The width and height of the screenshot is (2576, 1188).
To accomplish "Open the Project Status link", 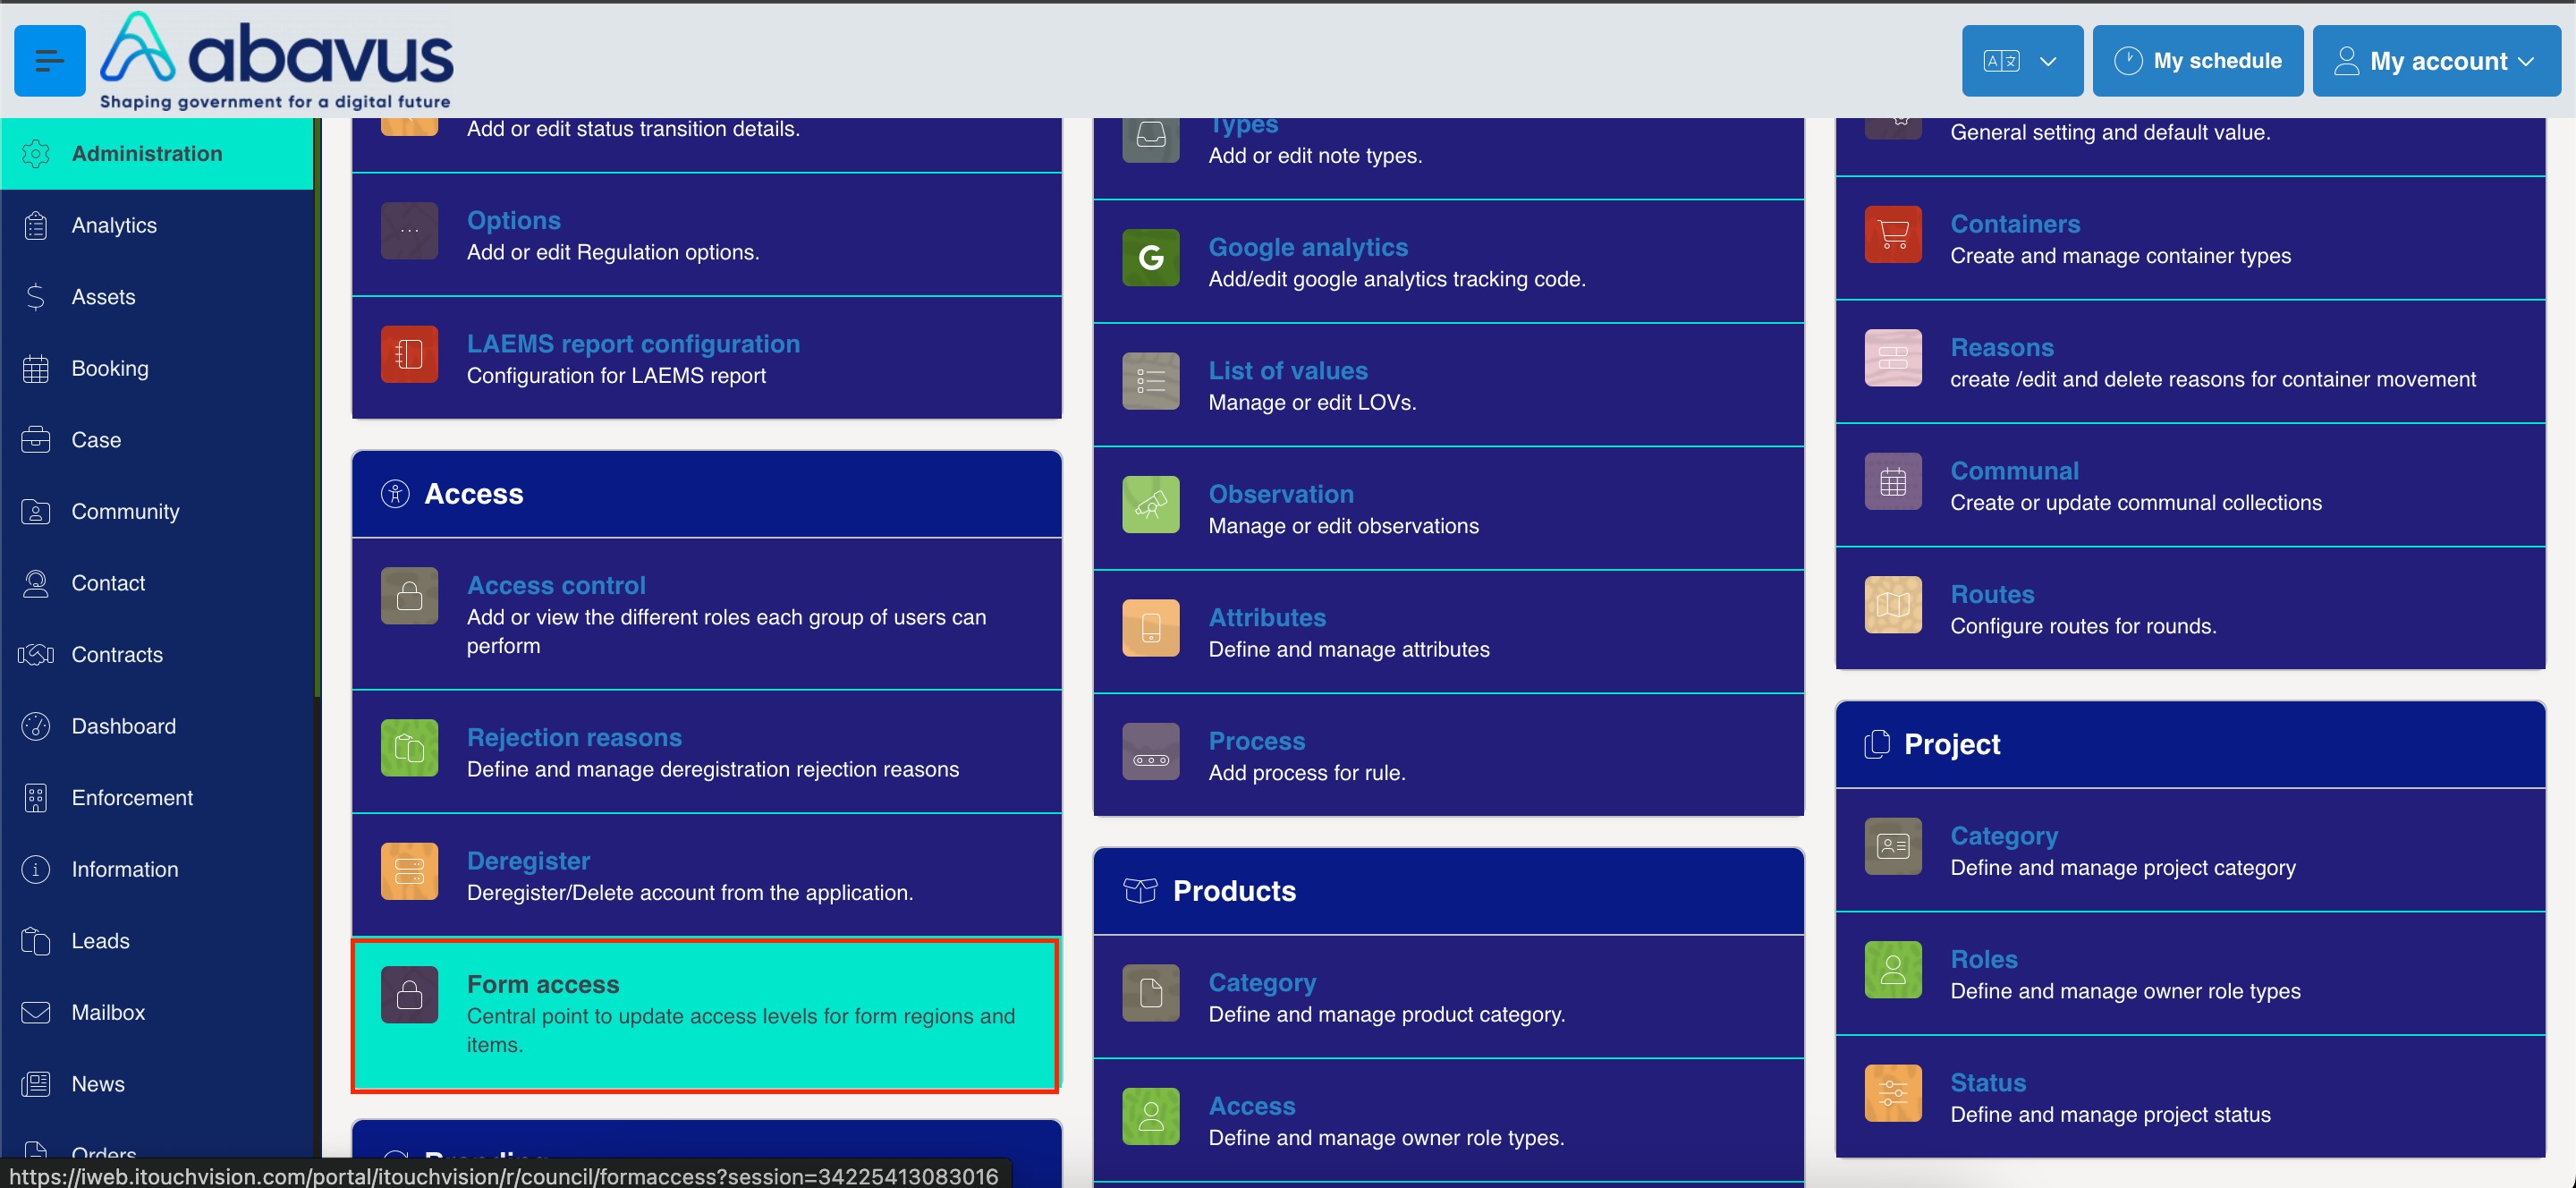I will point(1988,1083).
